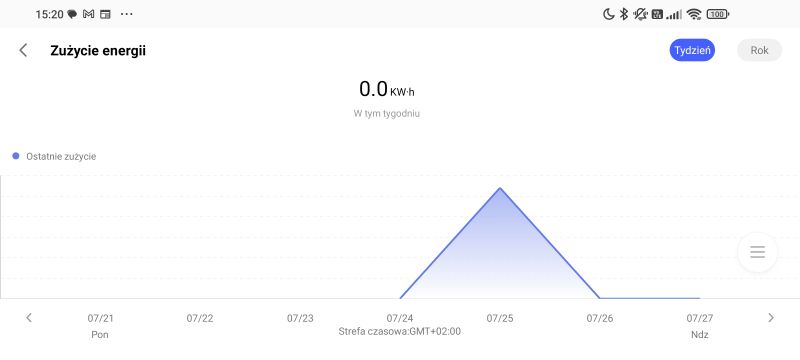
Task: Tap the 07/23 date label
Action: (300, 318)
